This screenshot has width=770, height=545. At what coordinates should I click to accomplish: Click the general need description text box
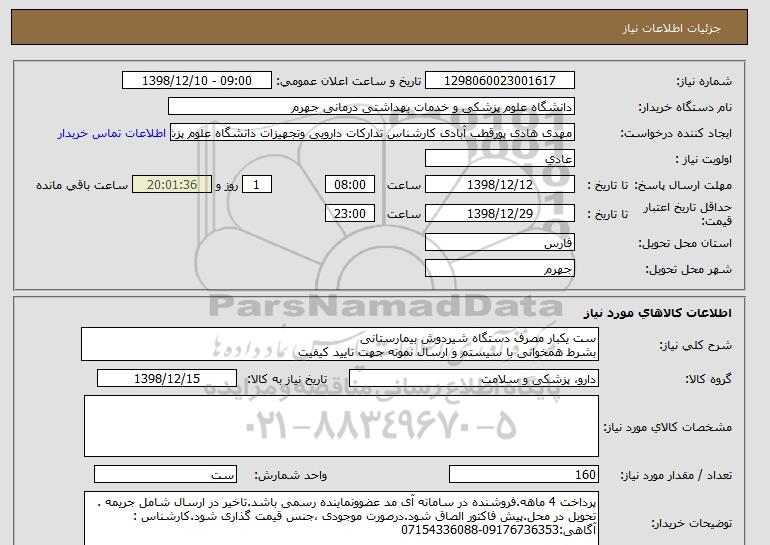(x=340, y=345)
